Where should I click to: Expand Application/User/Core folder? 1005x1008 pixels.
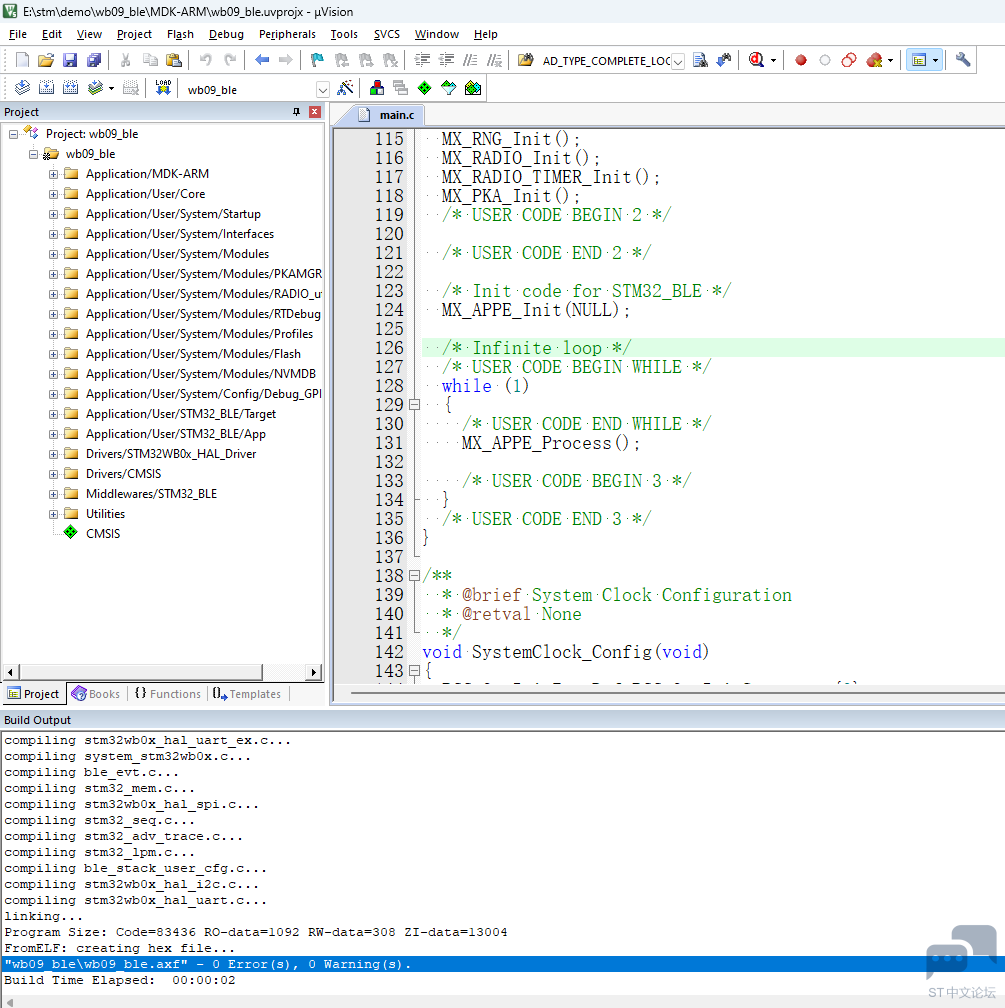[53, 194]
